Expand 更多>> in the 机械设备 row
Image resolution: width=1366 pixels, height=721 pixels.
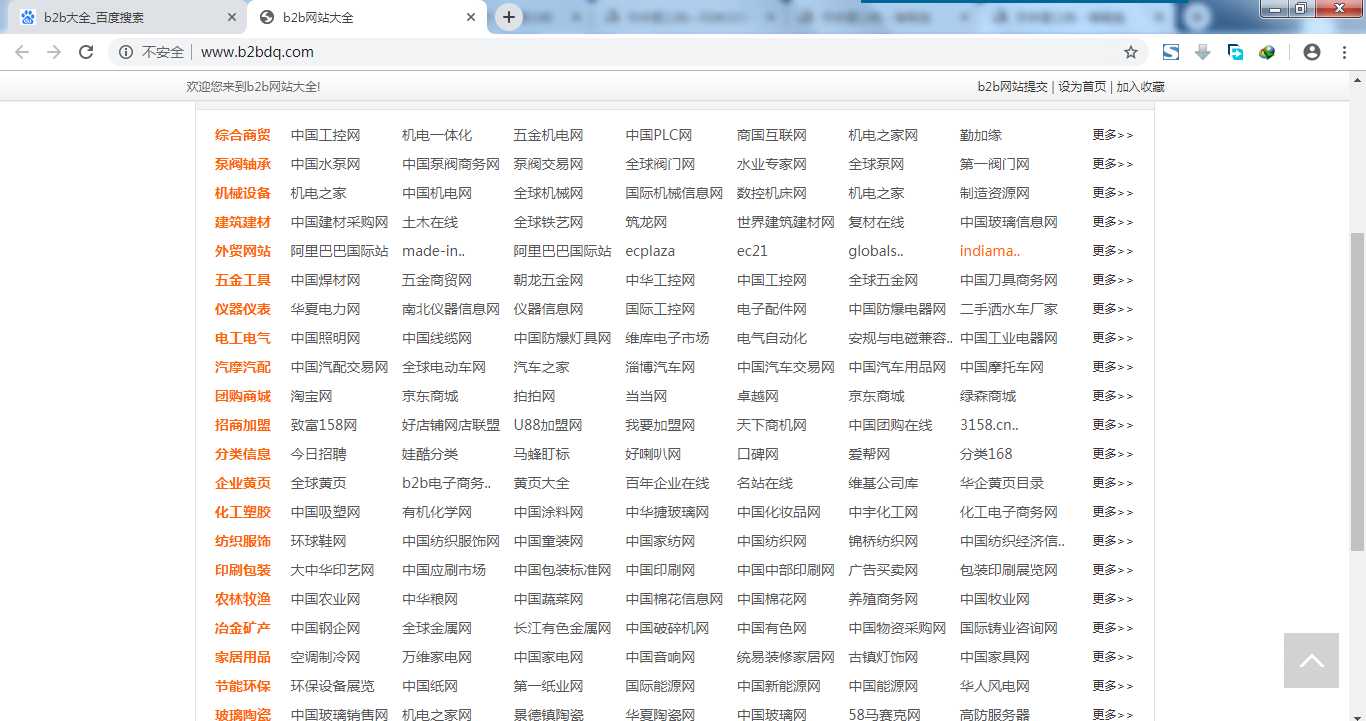1113,193
